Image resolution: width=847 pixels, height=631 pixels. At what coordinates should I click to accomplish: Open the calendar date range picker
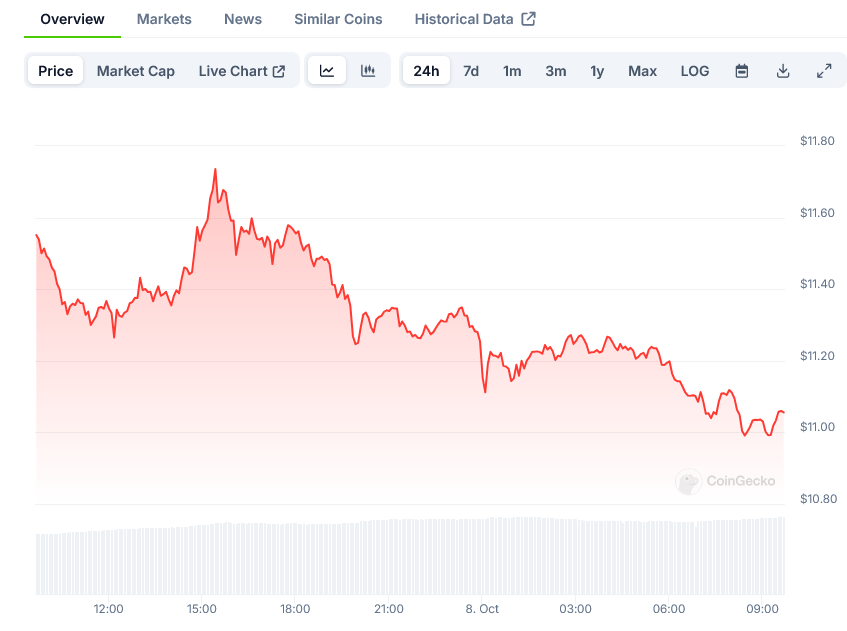click(x=742, y=71)
